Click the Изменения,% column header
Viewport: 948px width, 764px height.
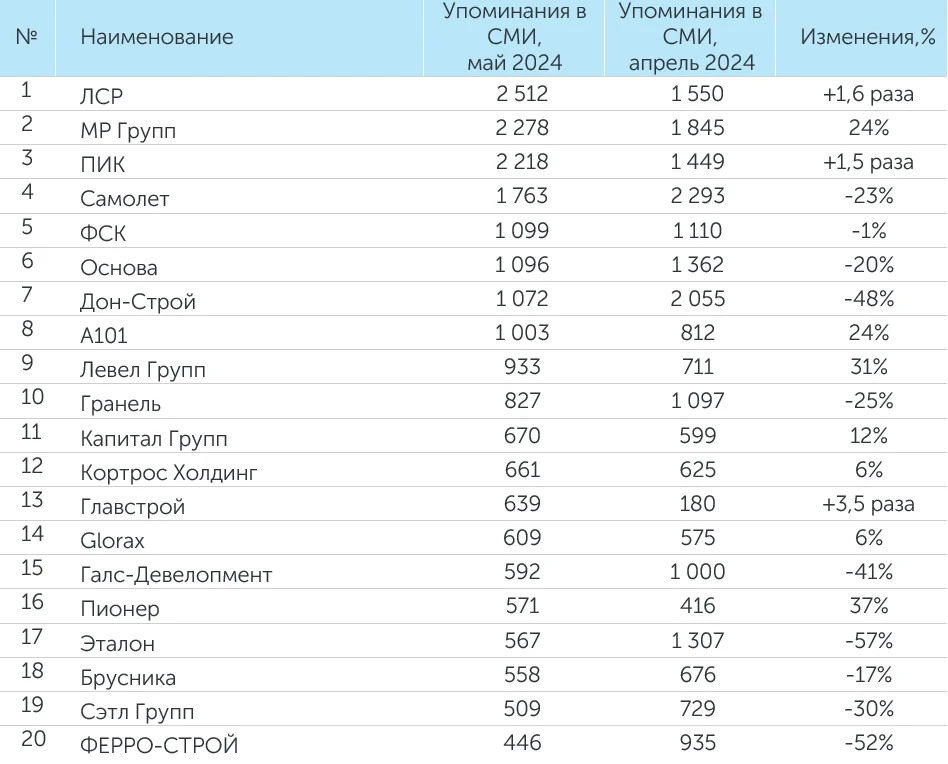click(867, 37)
